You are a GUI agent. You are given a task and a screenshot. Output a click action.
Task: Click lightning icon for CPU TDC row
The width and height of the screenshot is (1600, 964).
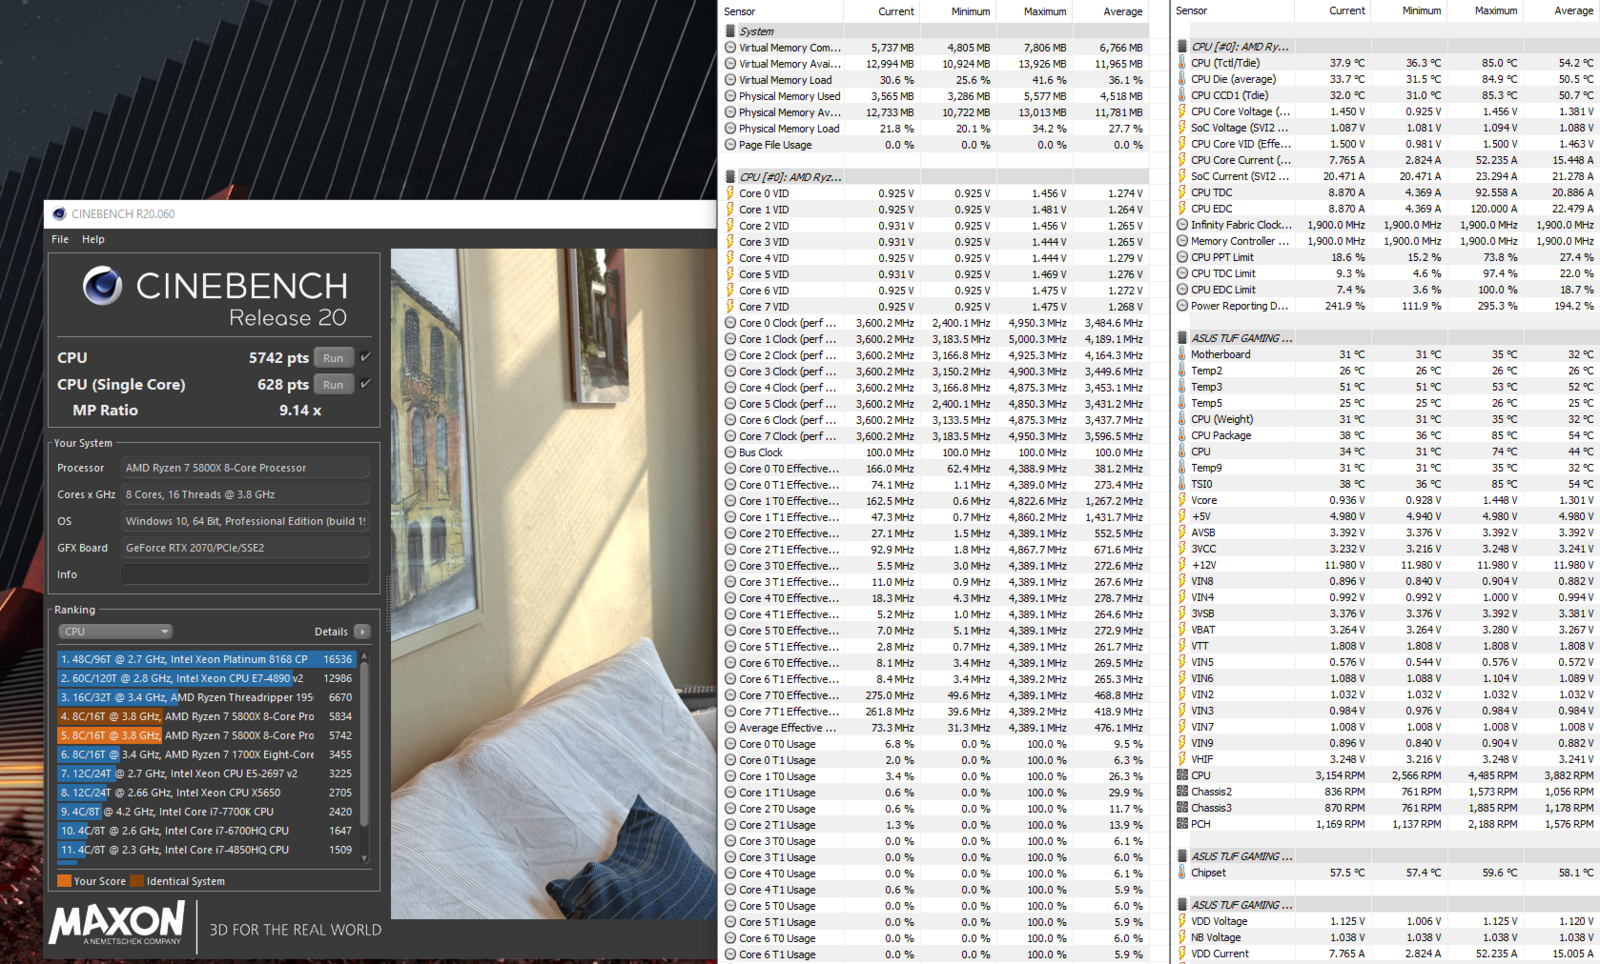tap(1182, 192)
